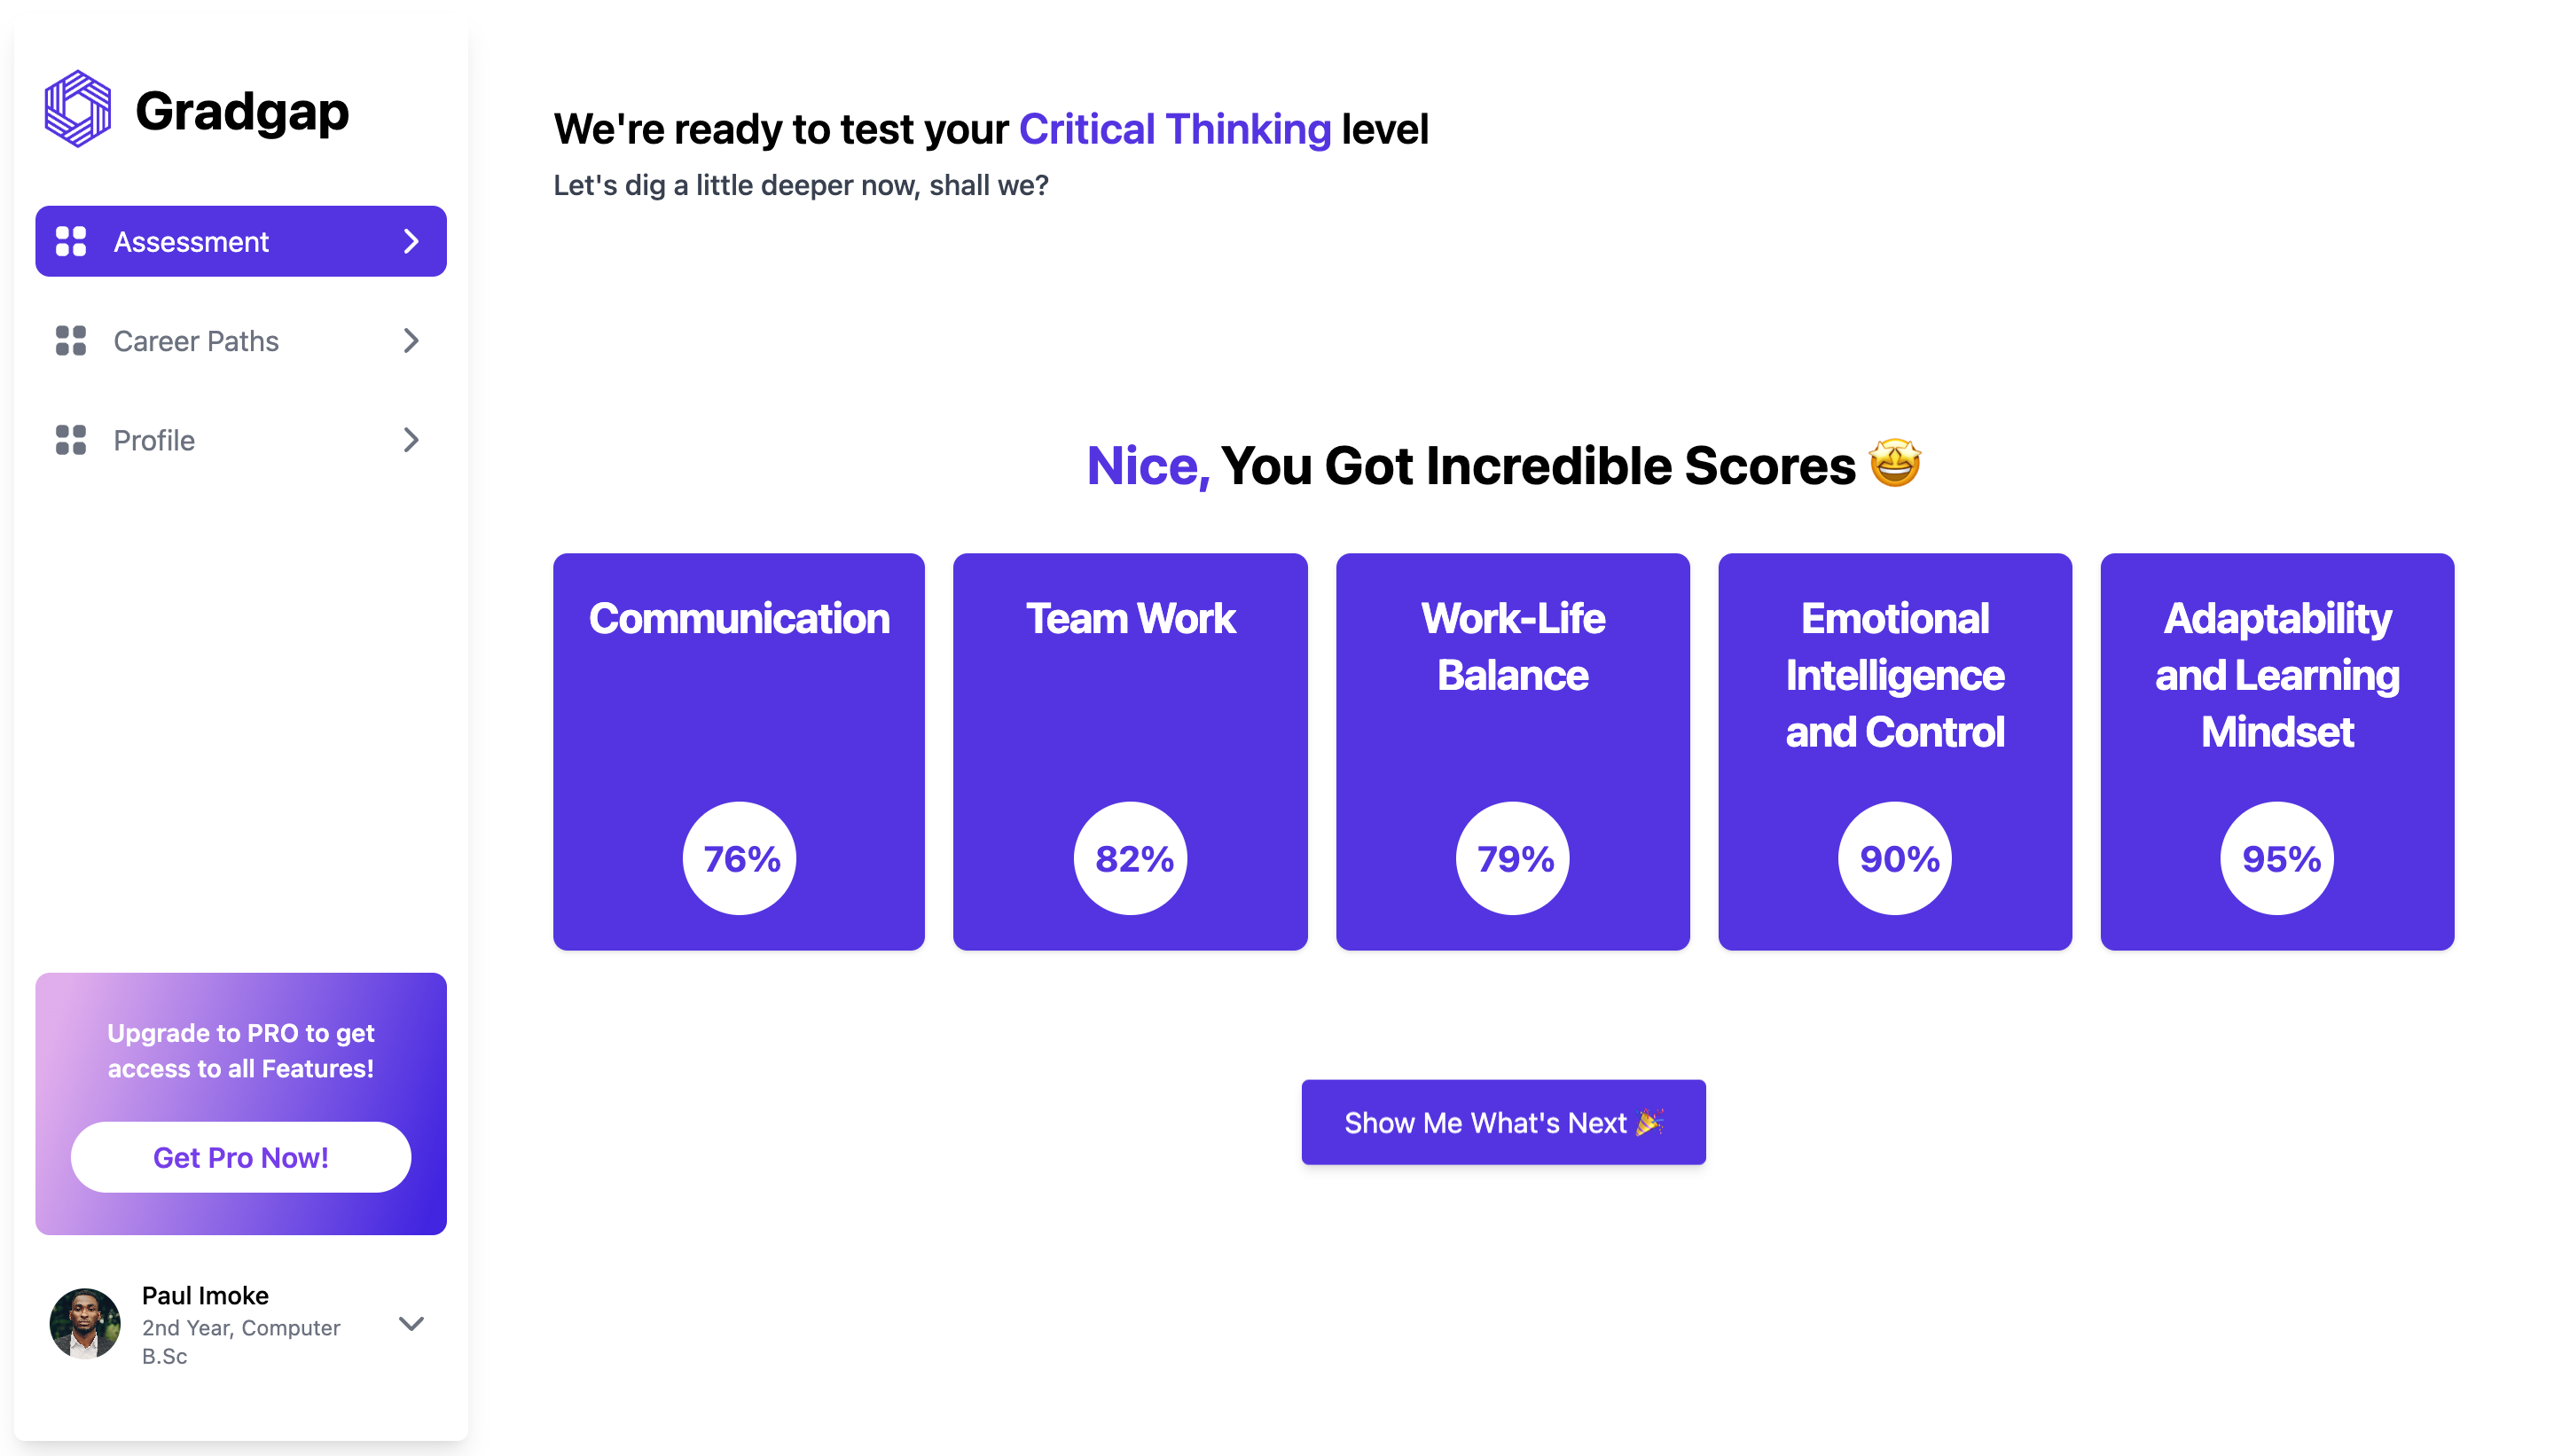Expand the Assessment menu chevron

pyautogui.click(x=411, y=241)
